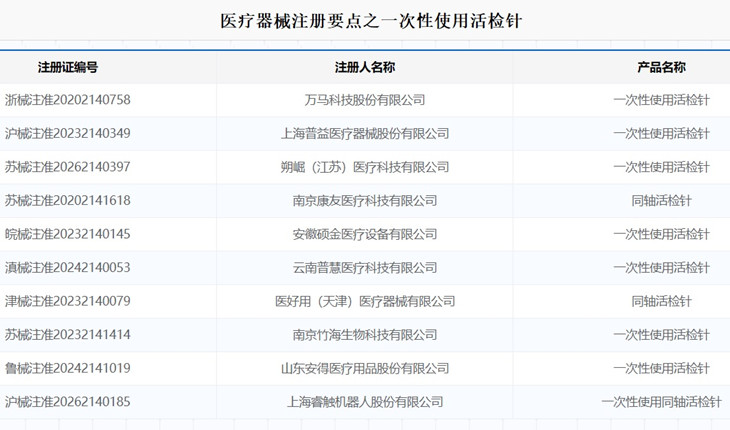
Task: Click product name in 山东安得 row
Action: click(661, 368)
